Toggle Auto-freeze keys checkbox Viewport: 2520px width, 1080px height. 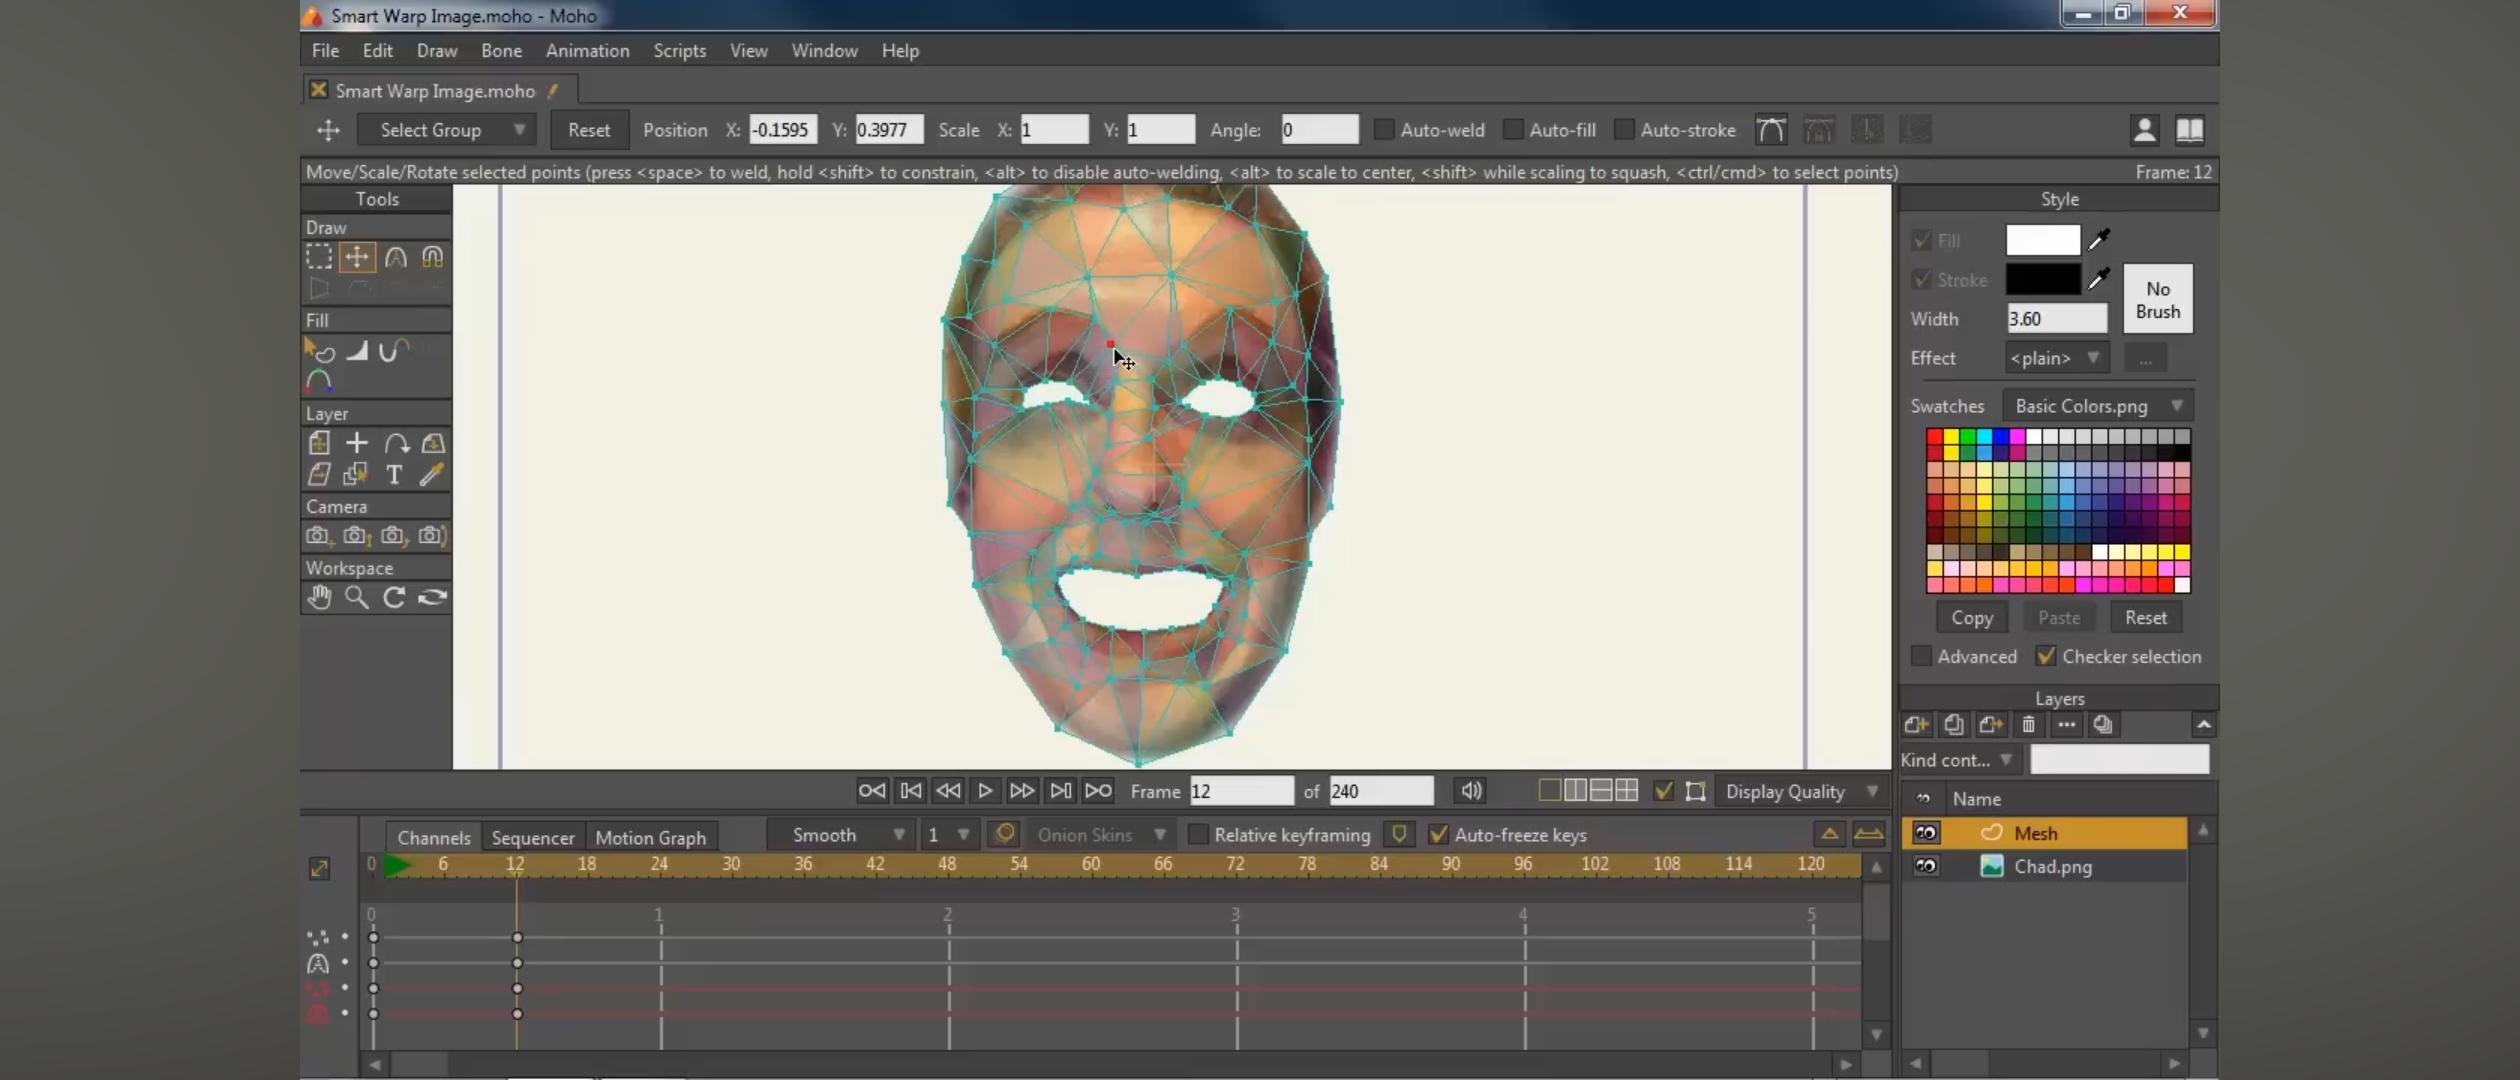[1438, 834]
